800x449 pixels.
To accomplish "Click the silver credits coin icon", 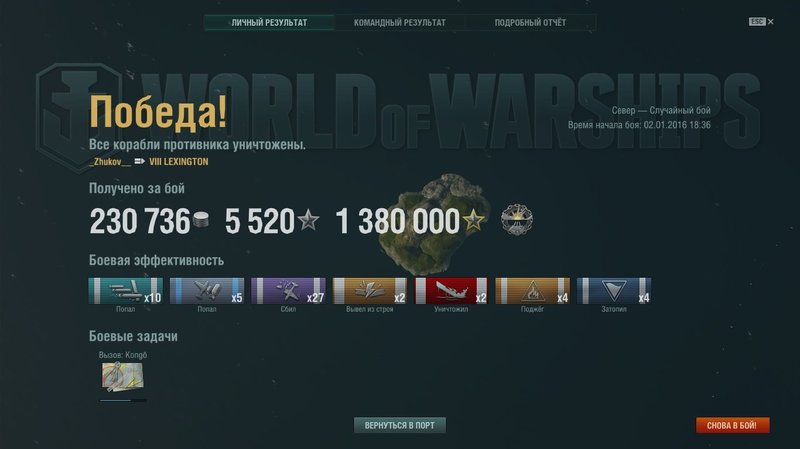I will [x=201, y=220].
